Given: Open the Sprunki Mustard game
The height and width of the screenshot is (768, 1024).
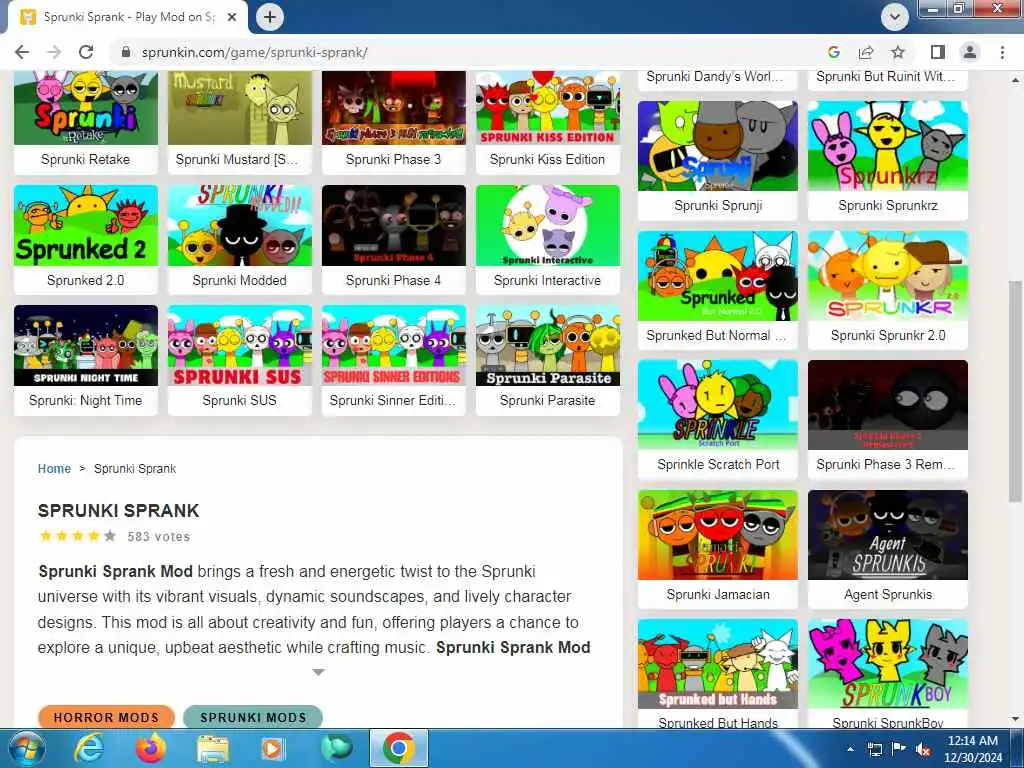Looking at the screenshot, I should click(x=240, y=122).
